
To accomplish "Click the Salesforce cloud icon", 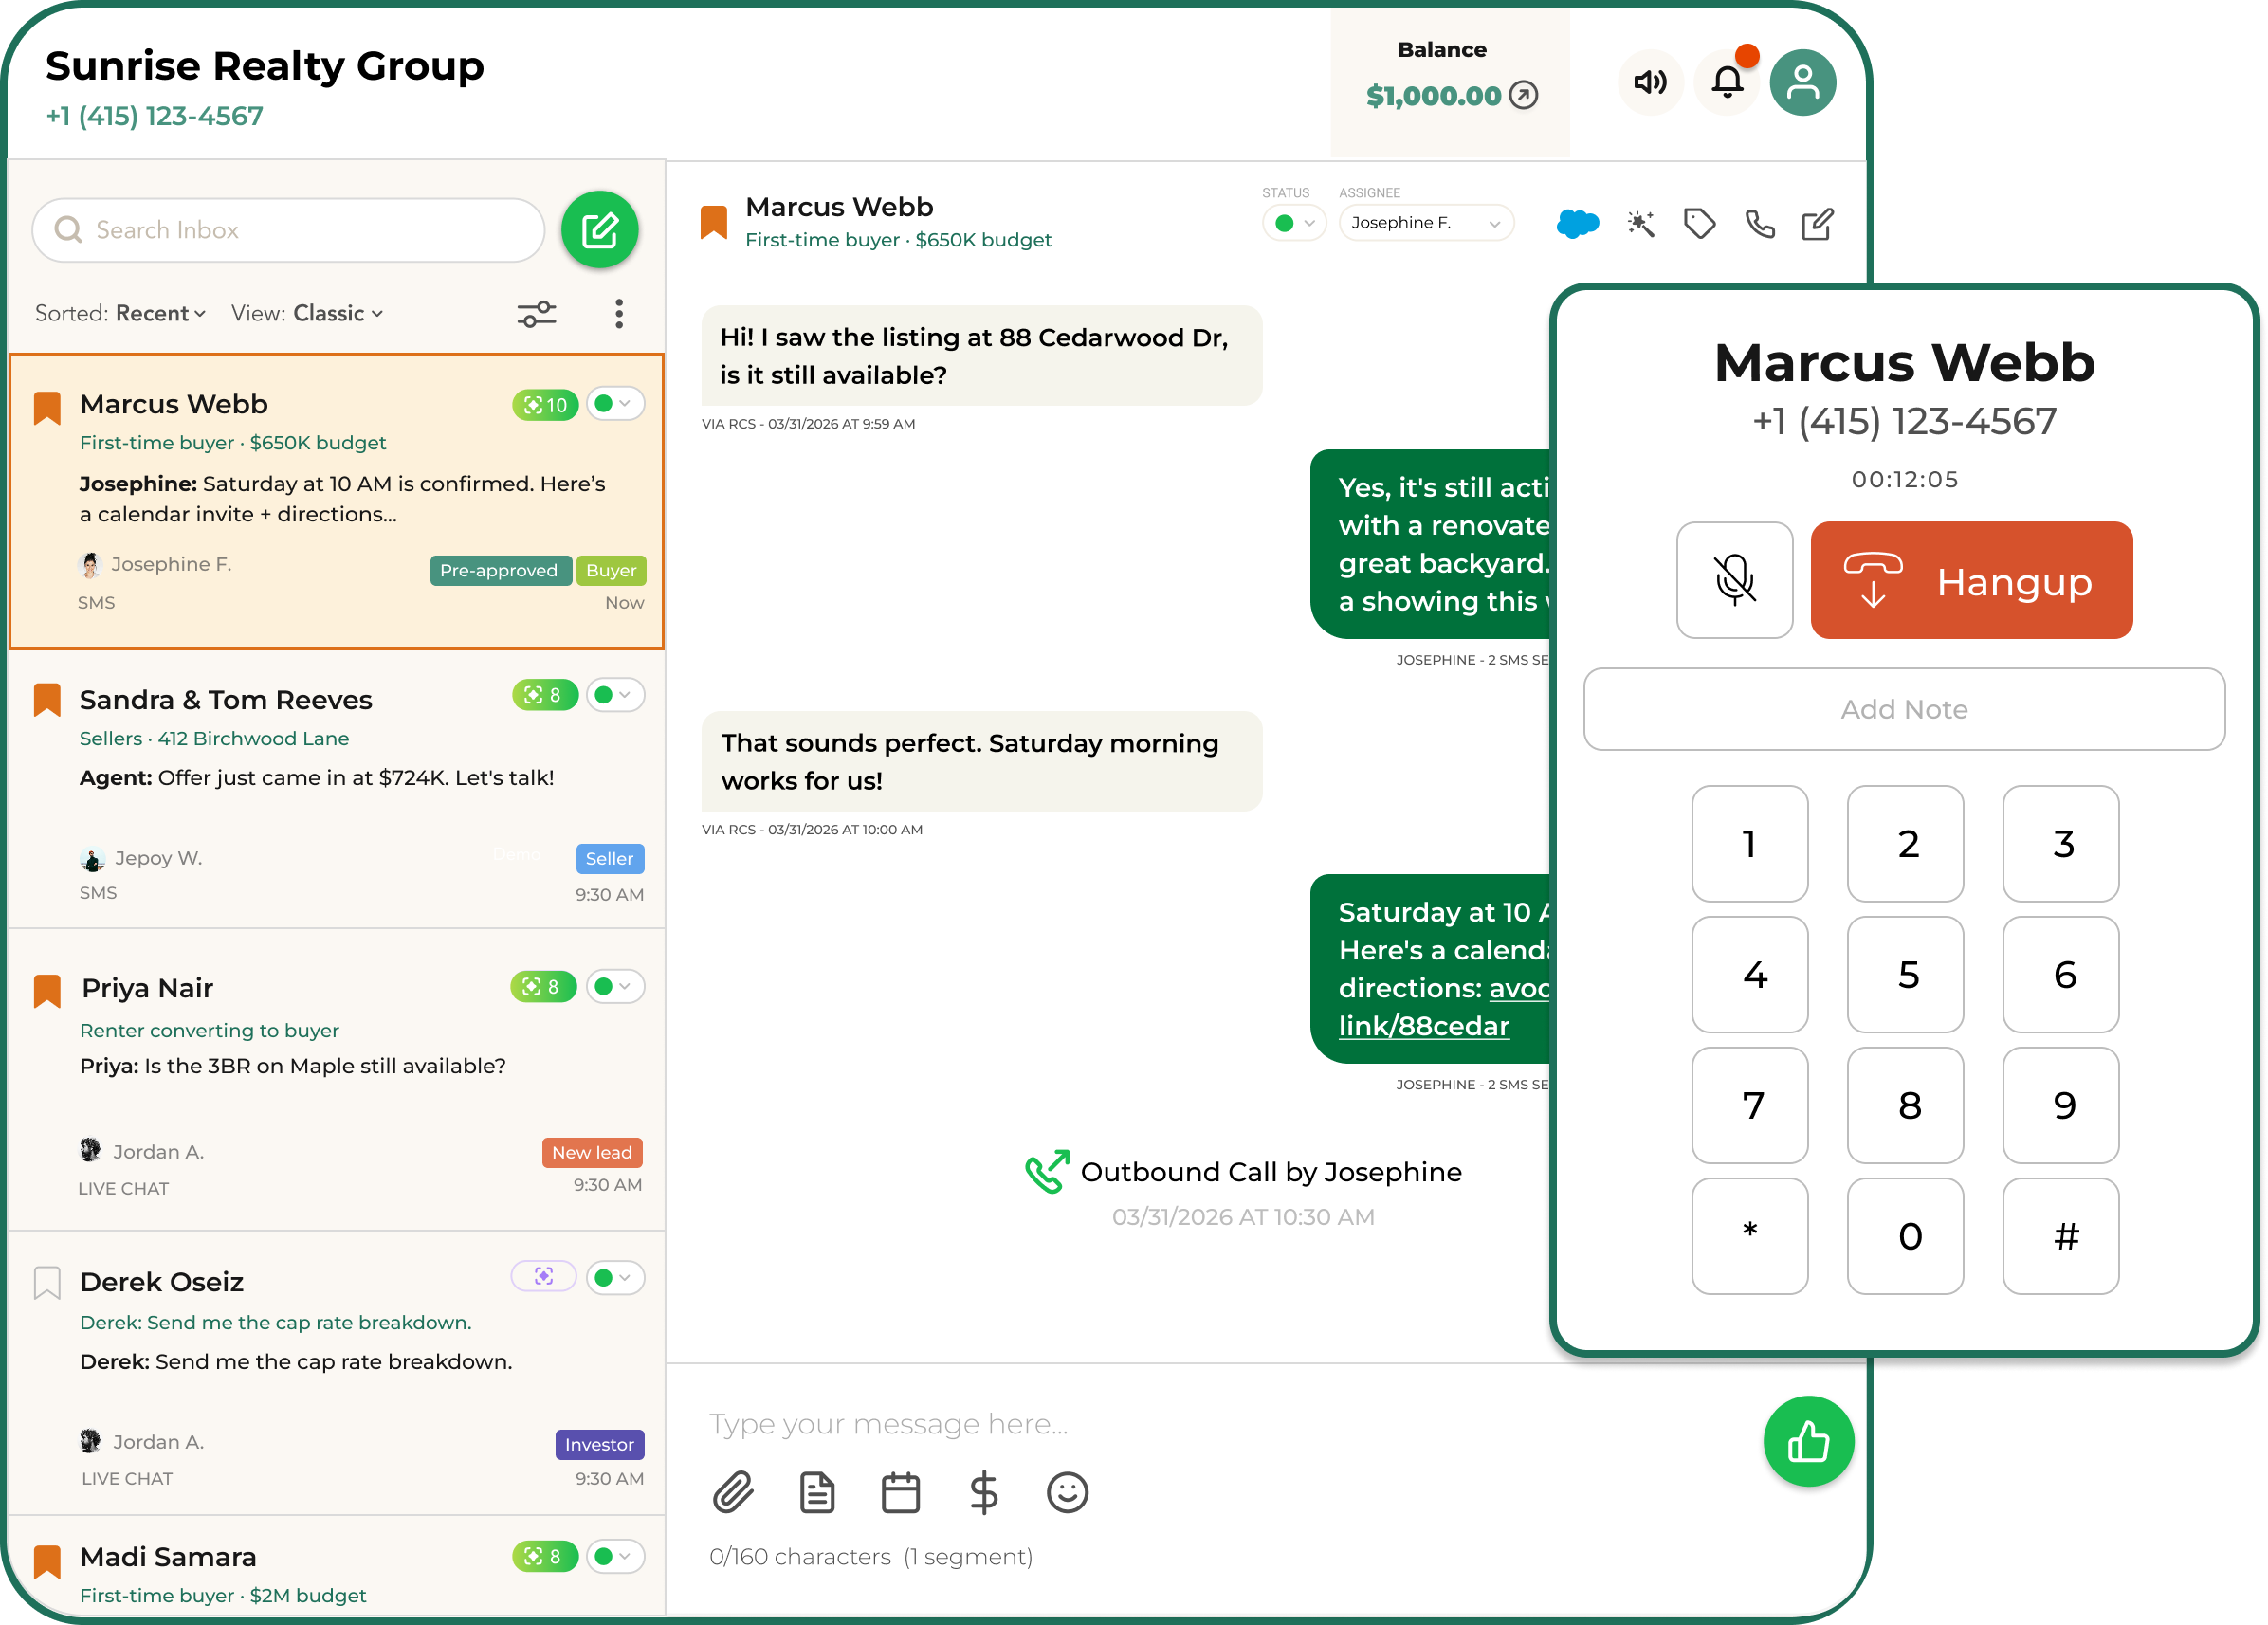I will (1577, 223).
